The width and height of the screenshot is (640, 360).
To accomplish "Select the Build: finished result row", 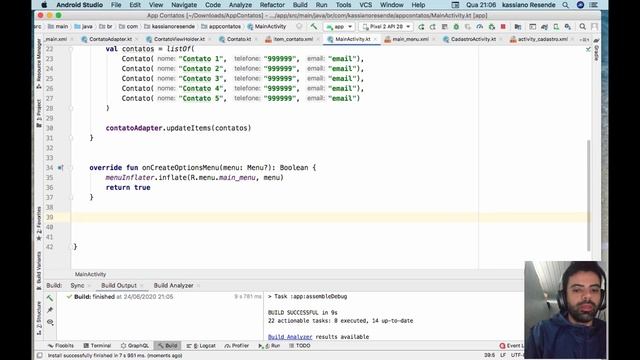I will (x=163, y=297).
